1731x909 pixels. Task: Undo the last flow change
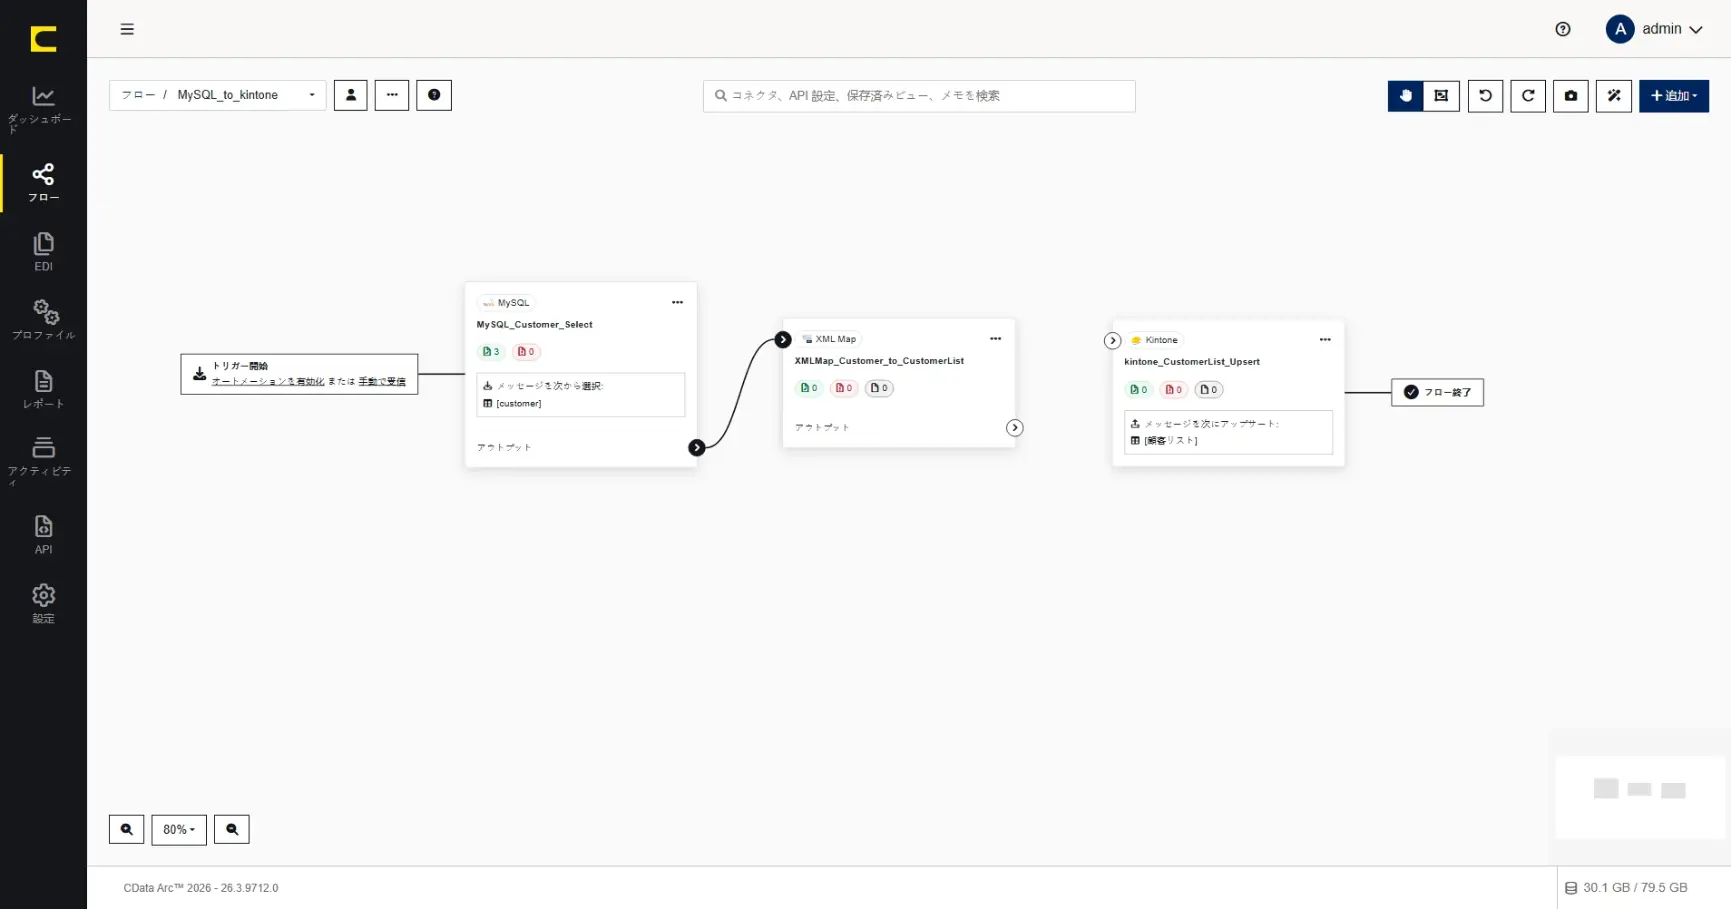click(1485, 96)
